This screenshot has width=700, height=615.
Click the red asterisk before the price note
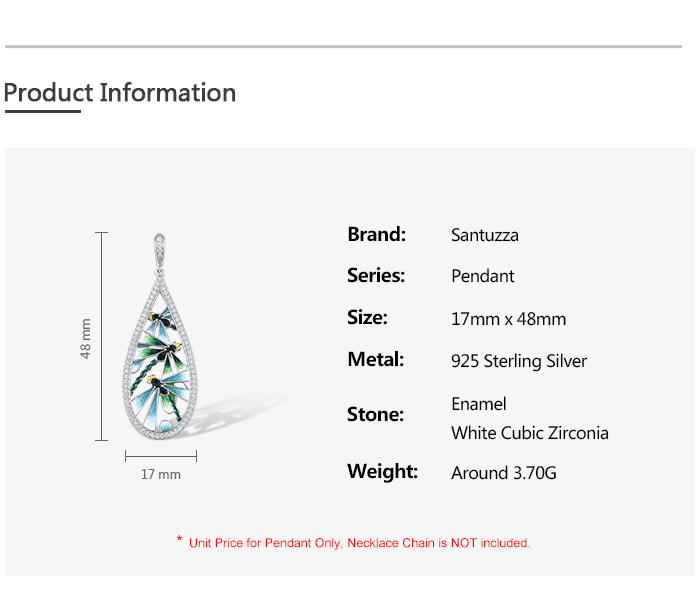click(x=179, y=541)
